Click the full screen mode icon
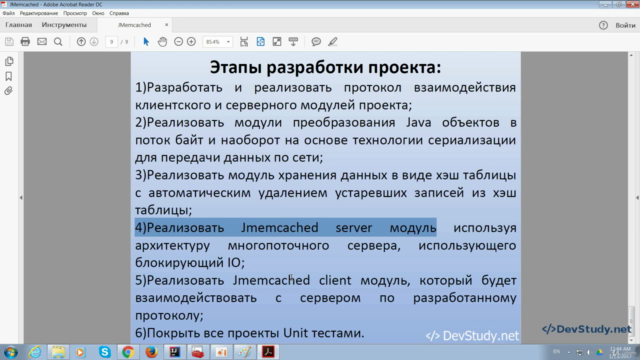This screenshot has width=640, height=360. point(277,42)
